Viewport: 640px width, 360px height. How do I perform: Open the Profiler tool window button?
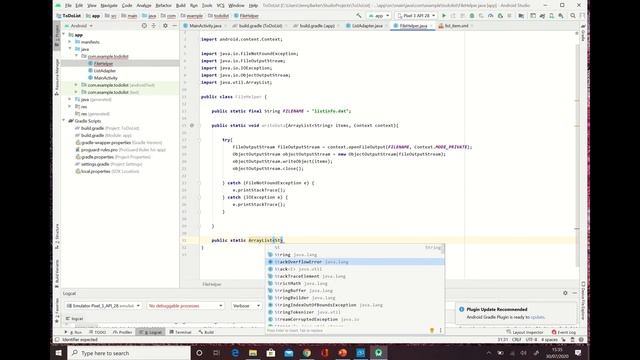coord(122,332)
